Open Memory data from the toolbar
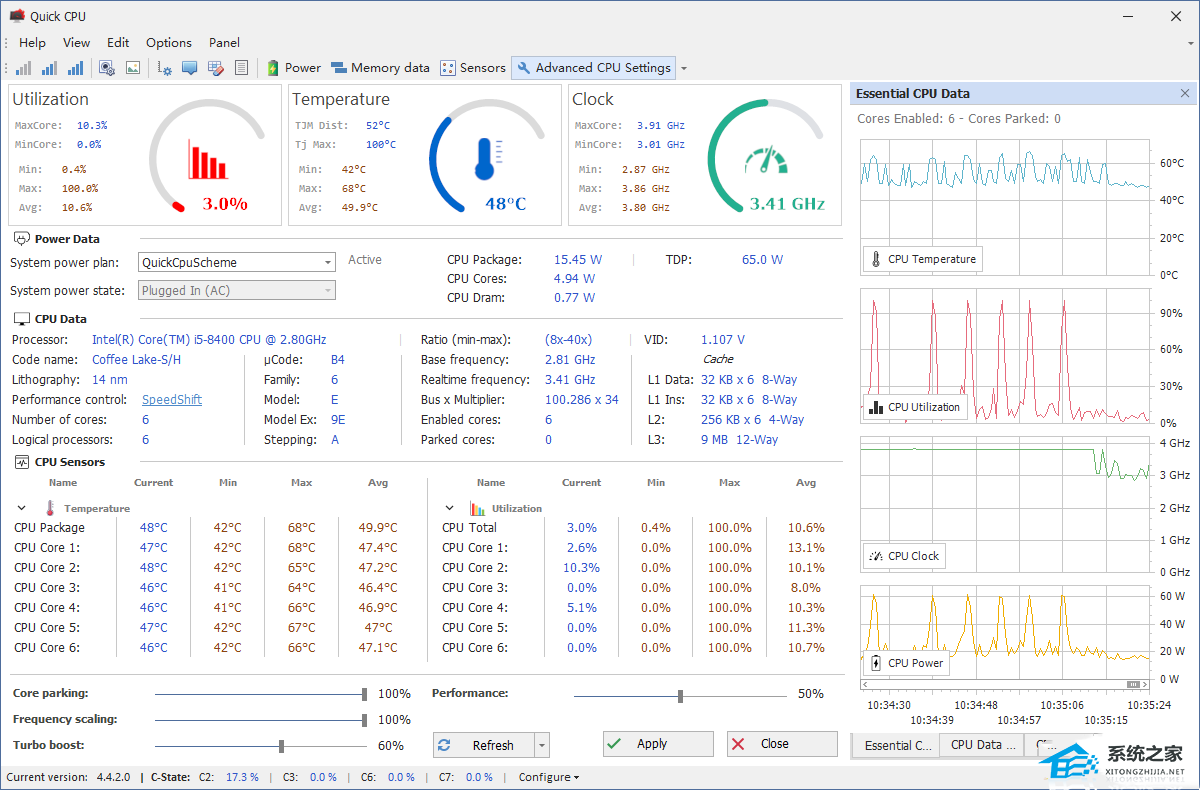 pos(381,68)
